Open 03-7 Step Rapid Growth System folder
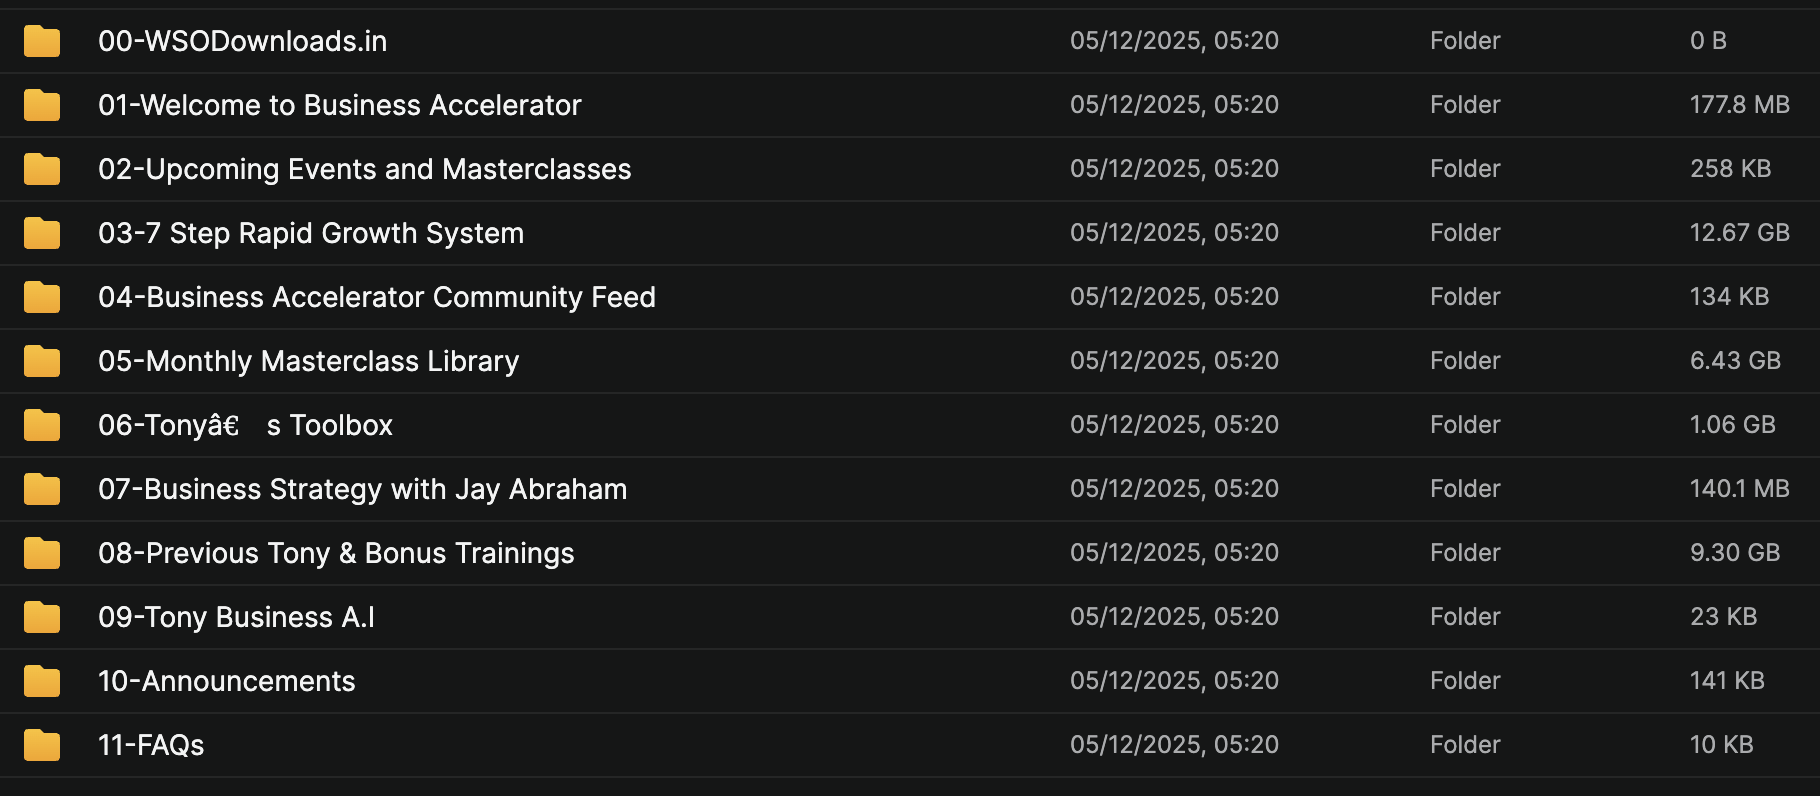The width and height of the screenshot is (1820, 796). (310, 233)
